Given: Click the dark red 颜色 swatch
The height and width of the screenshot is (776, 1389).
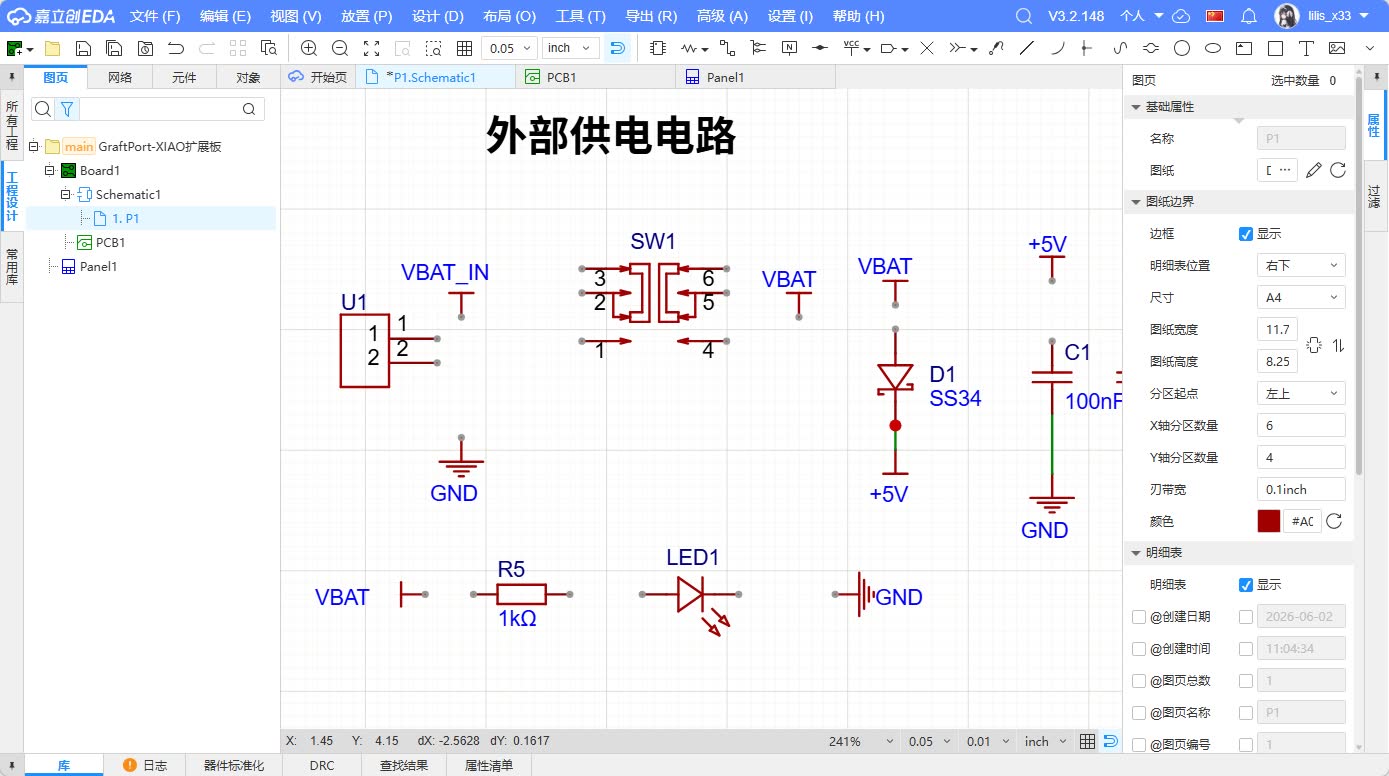Looking at the screenshot, I should [x=1268, y=521].
